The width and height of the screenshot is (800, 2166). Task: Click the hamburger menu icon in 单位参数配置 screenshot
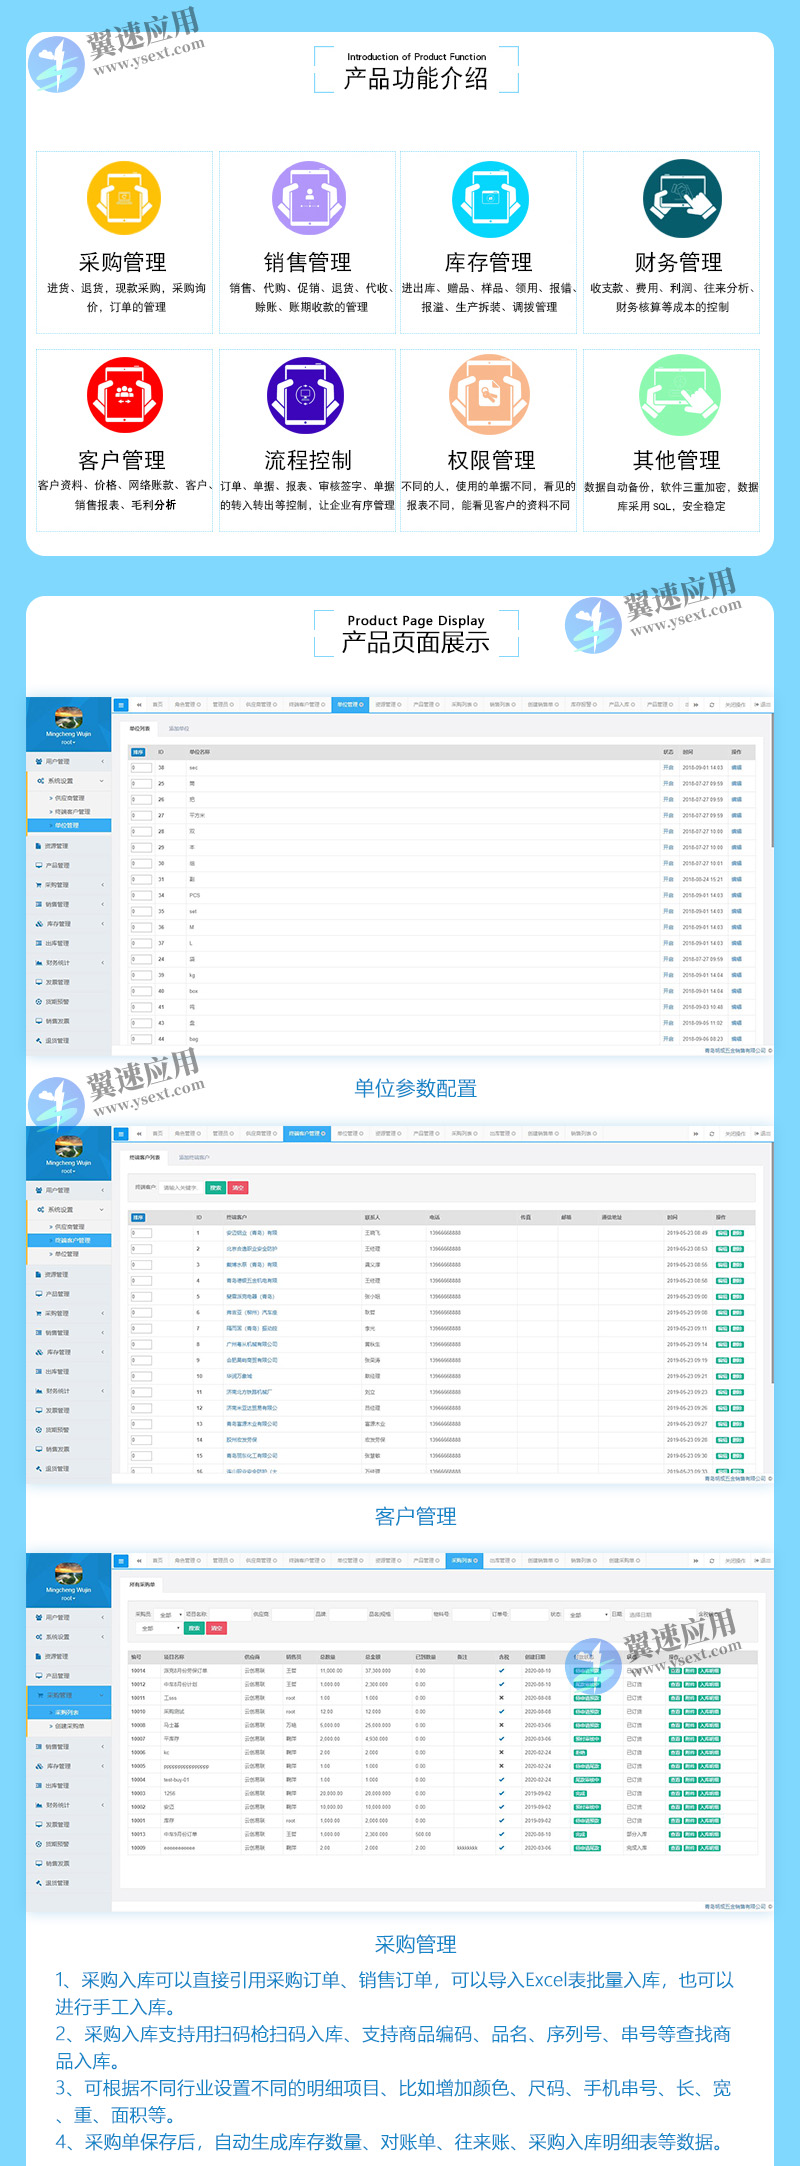[x=121, y=704]
